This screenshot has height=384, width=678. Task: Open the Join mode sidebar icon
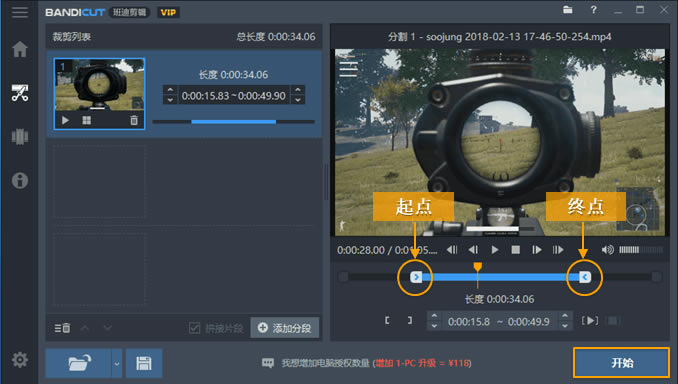20,137
